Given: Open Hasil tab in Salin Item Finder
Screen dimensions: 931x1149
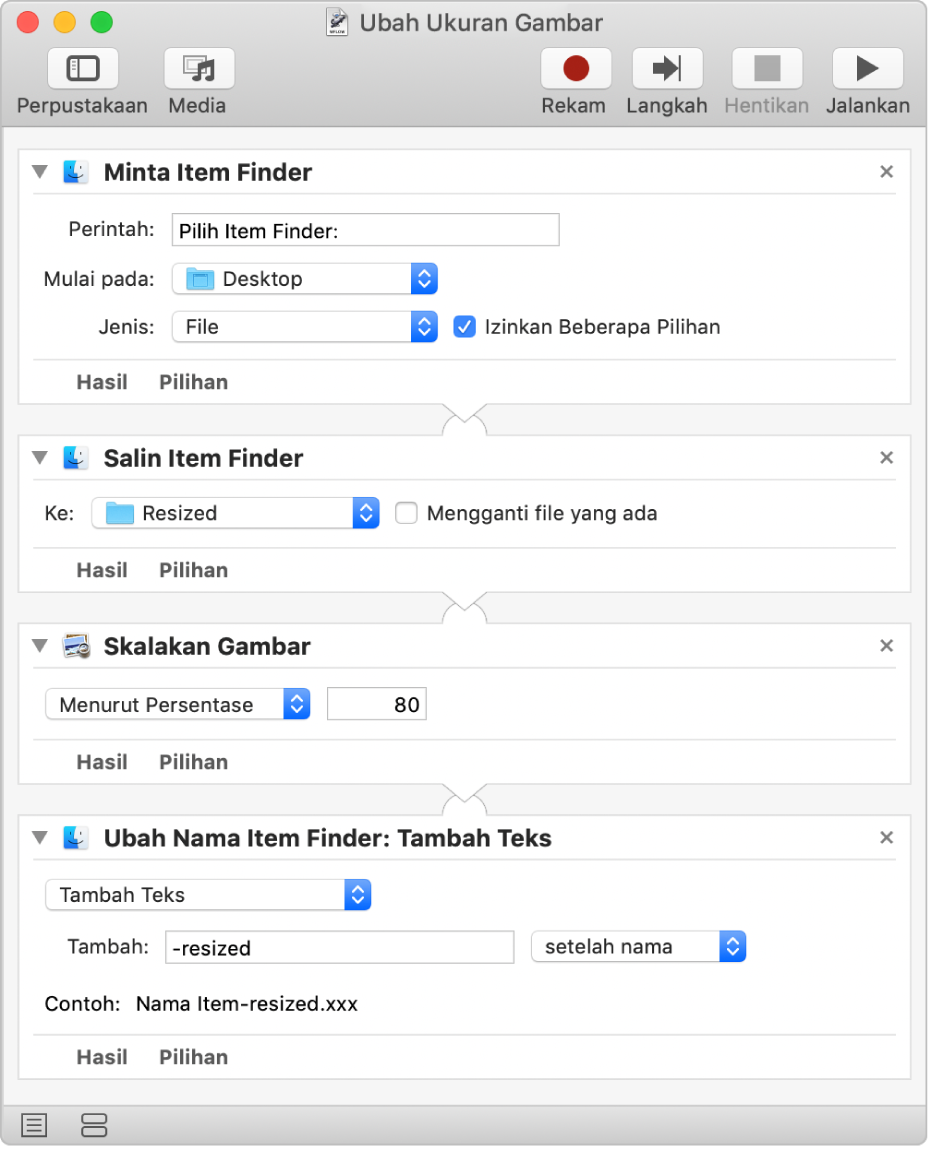Looking at the screenshot, I should pos(102,570).
